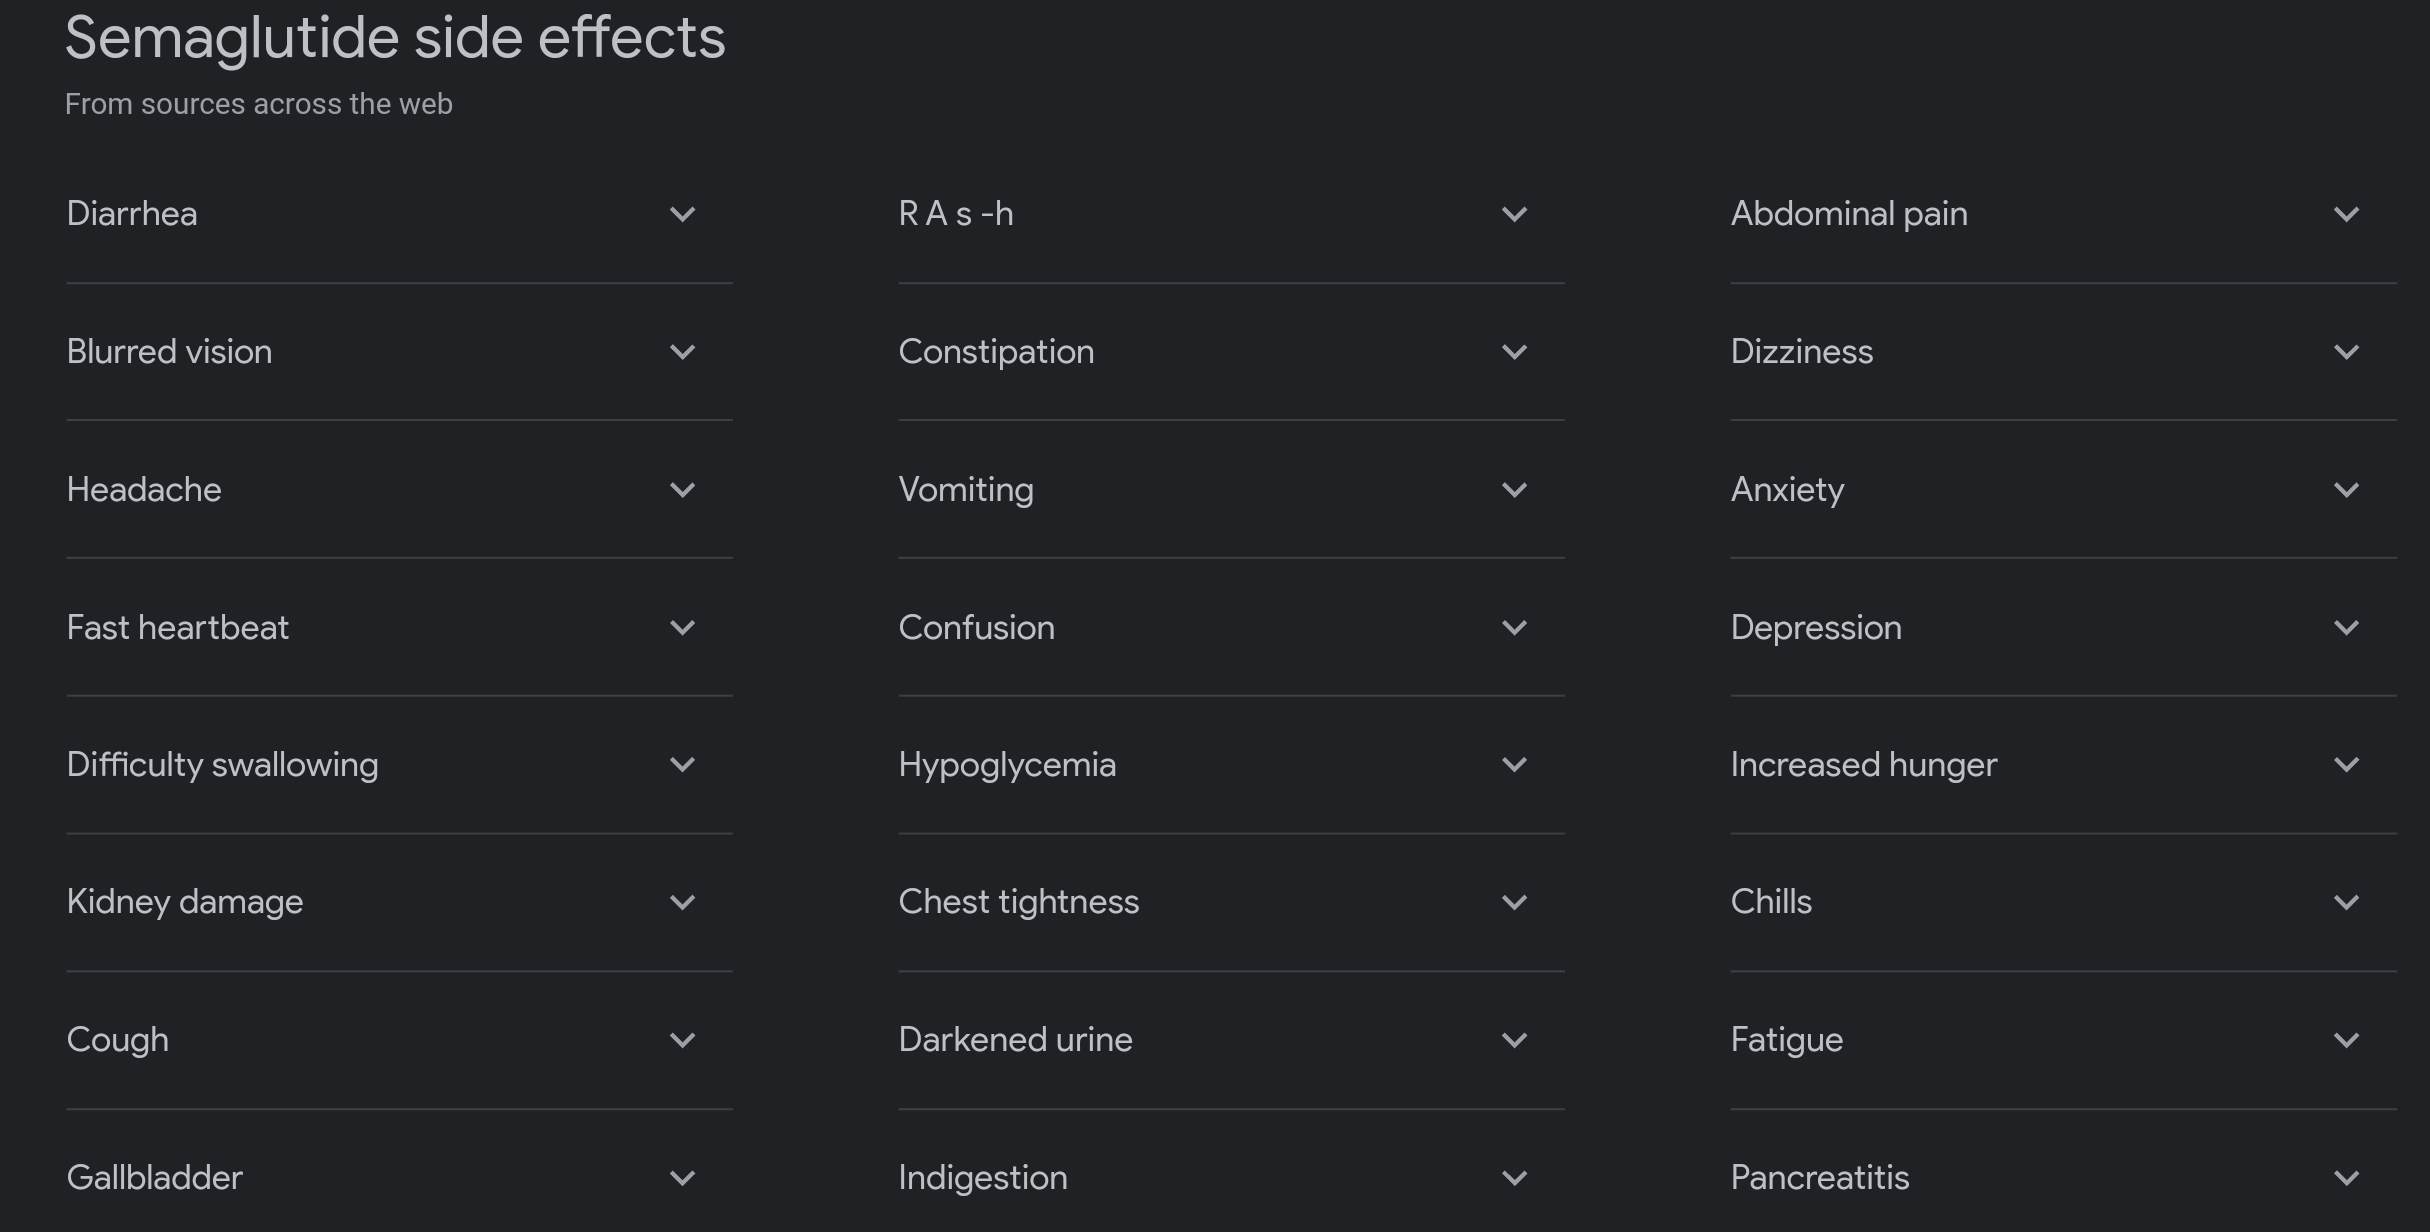The image size is (2430, 1232).
Task: Click the Confusion side effect label
Action: pyautogui.click(x=976, y=628)
